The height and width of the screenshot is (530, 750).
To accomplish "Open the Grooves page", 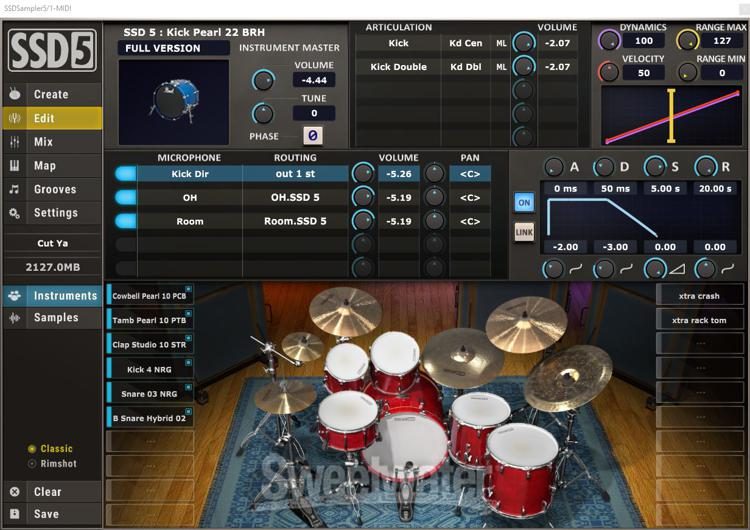I will pyautogui.click(x=53, y=189).
